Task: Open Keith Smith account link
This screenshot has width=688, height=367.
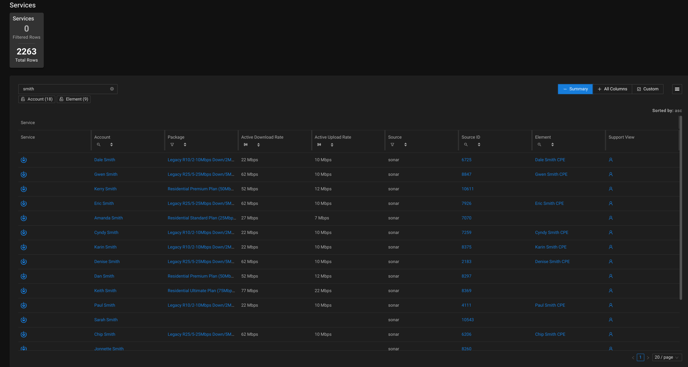Action: [105, 291]
